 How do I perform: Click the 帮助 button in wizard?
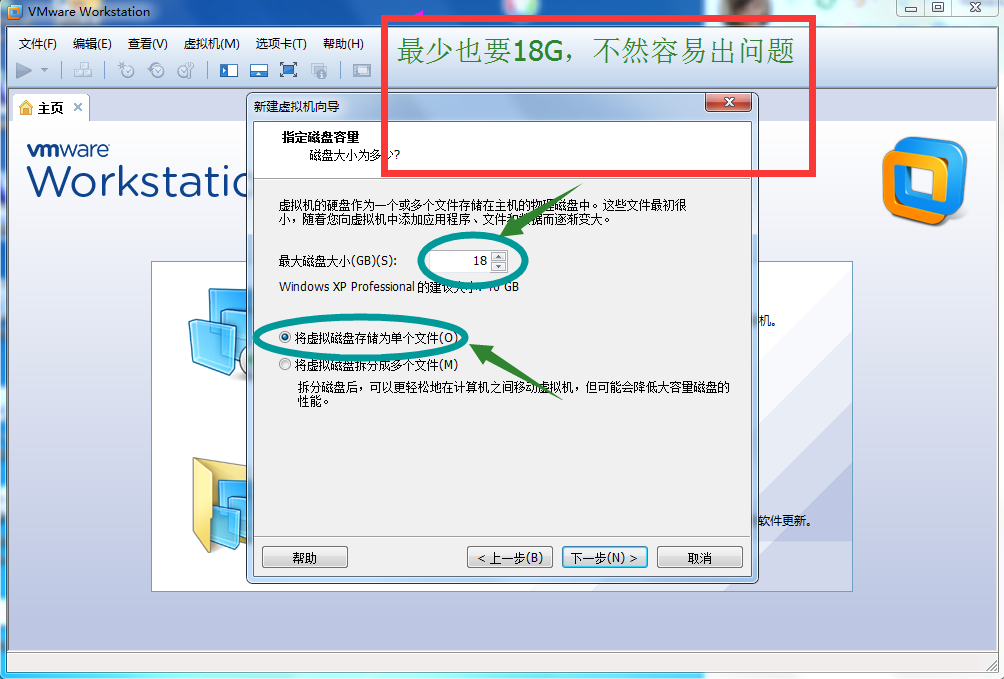click(305, 557)
